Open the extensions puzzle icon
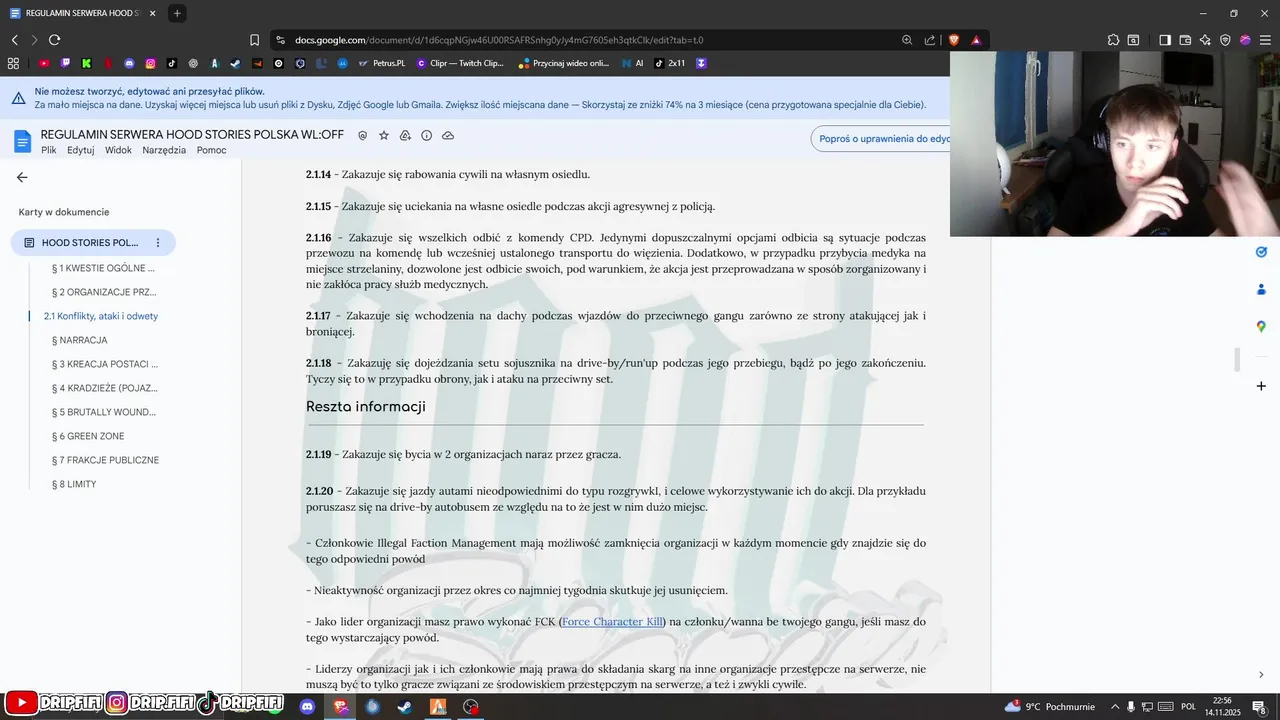Screen dimensions: 1280x720 [1113, 40]
